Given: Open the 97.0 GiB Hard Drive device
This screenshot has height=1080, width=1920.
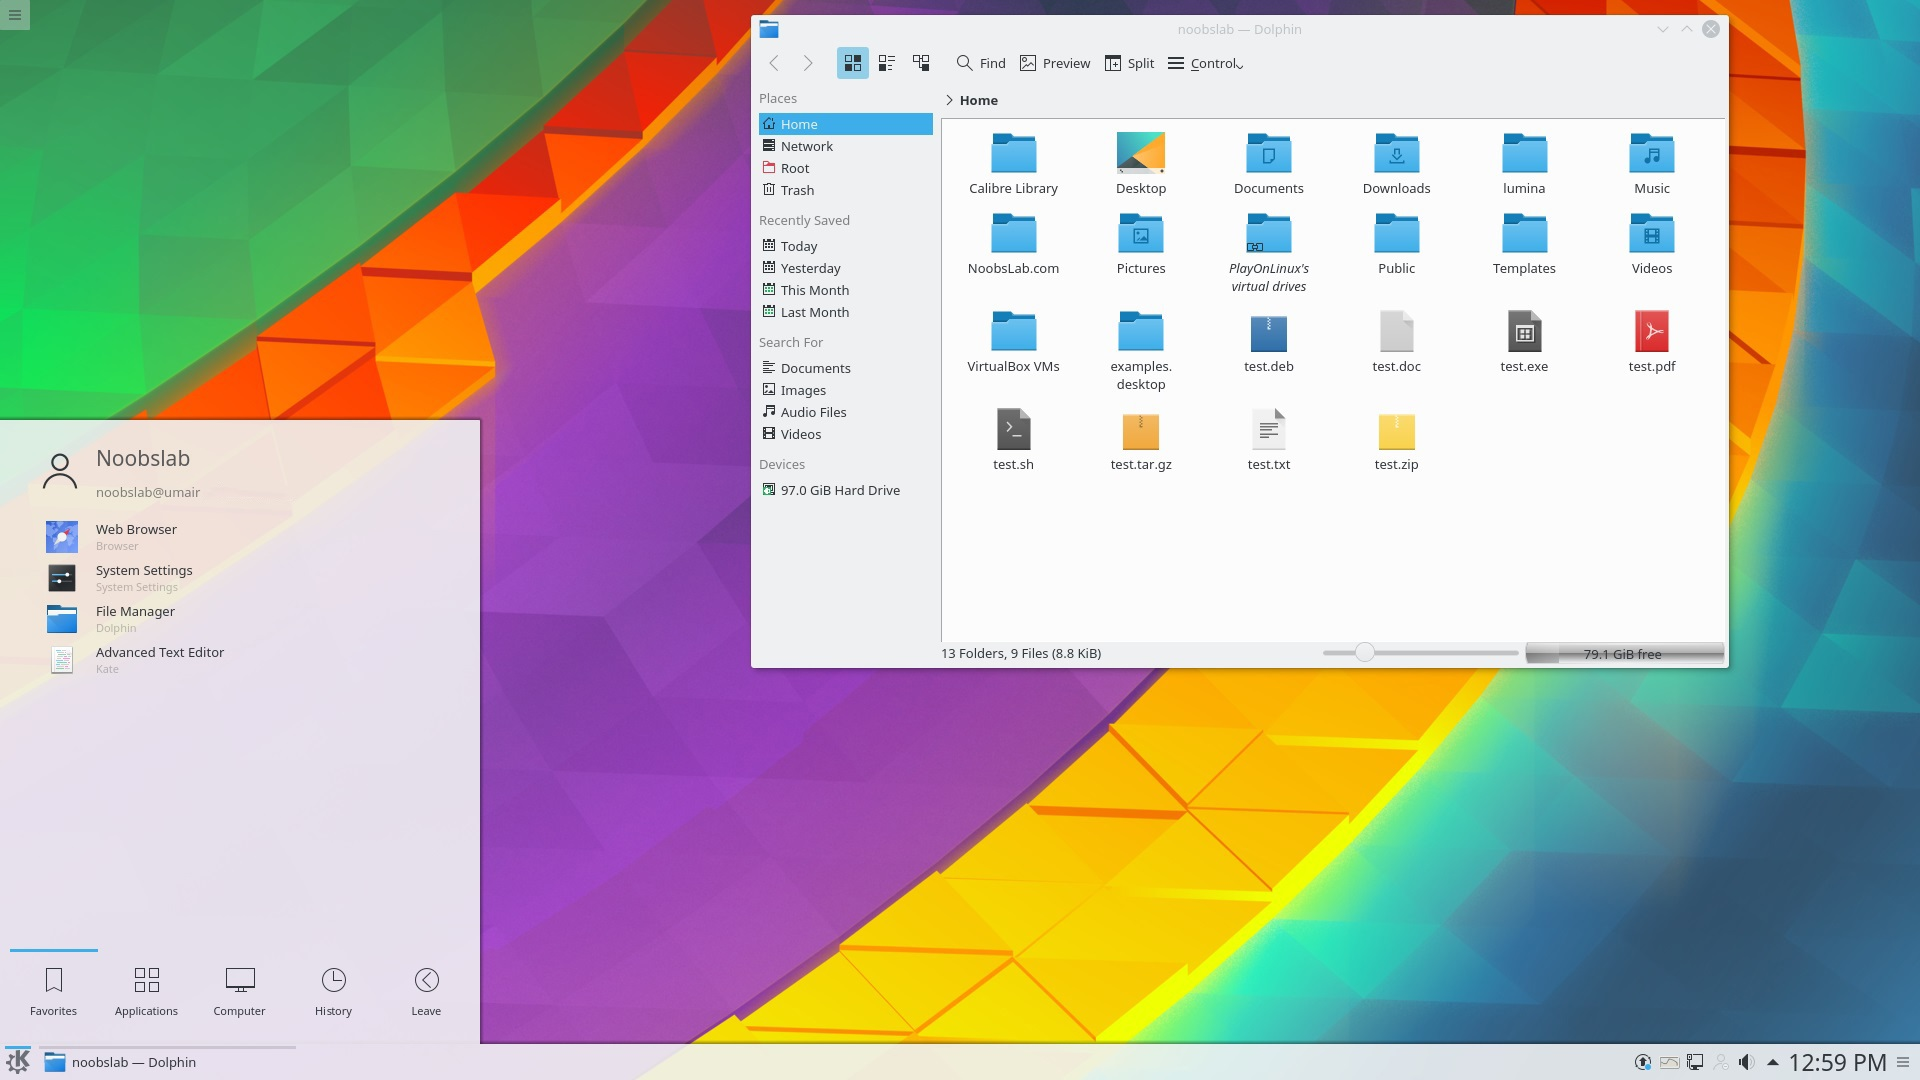Looking at the screenshot, I should pyautogui.click(x=839, y=490).
